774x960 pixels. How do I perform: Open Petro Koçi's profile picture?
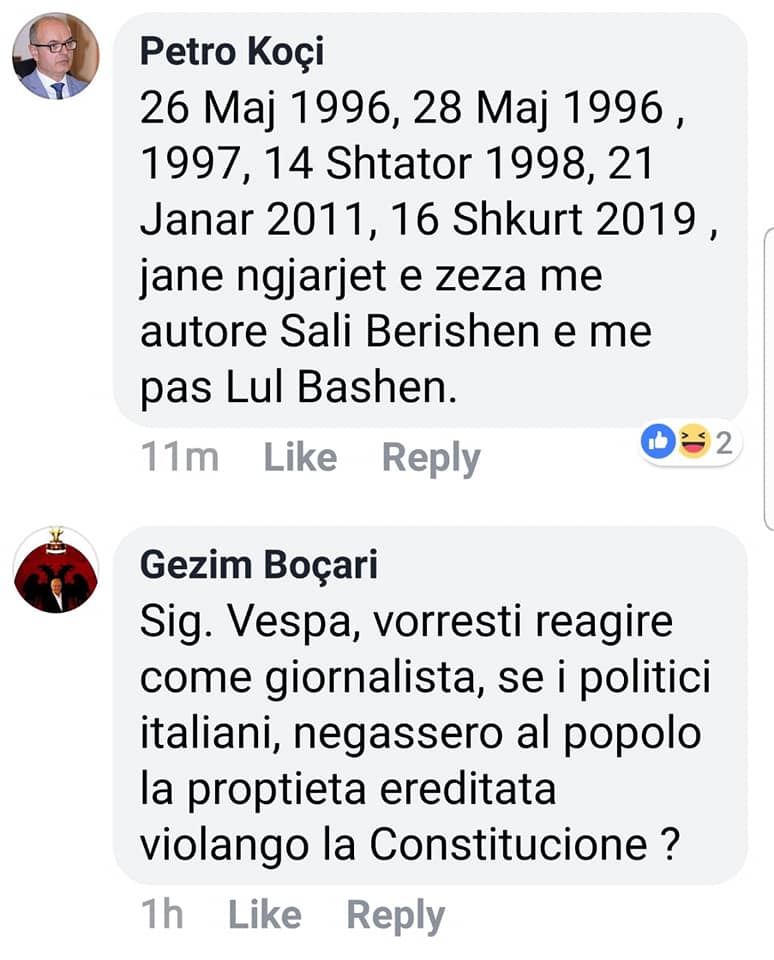click(55, 56)
